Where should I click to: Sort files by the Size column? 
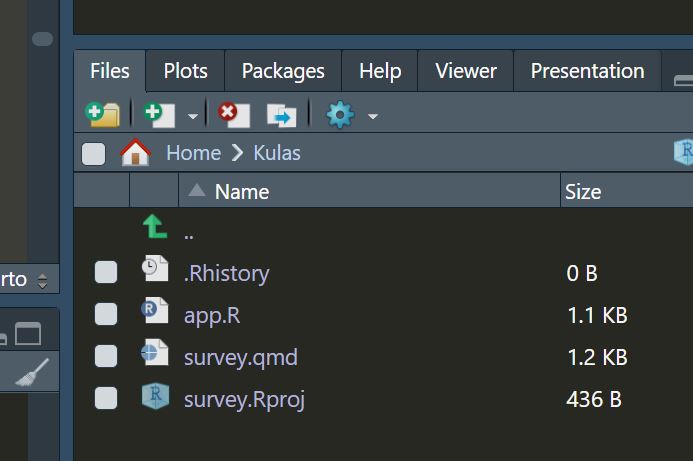pyautogui.click(x=583, y=191)
